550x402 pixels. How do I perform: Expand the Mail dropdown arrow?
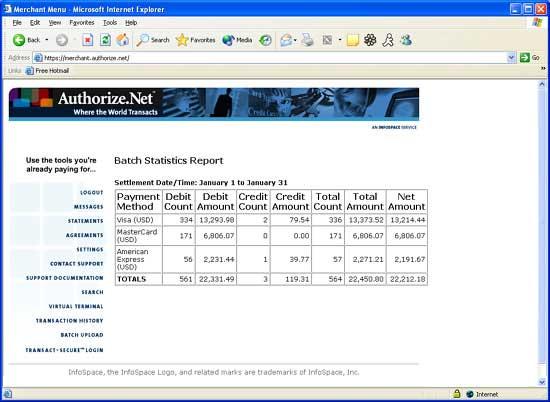tap(295, 40)
